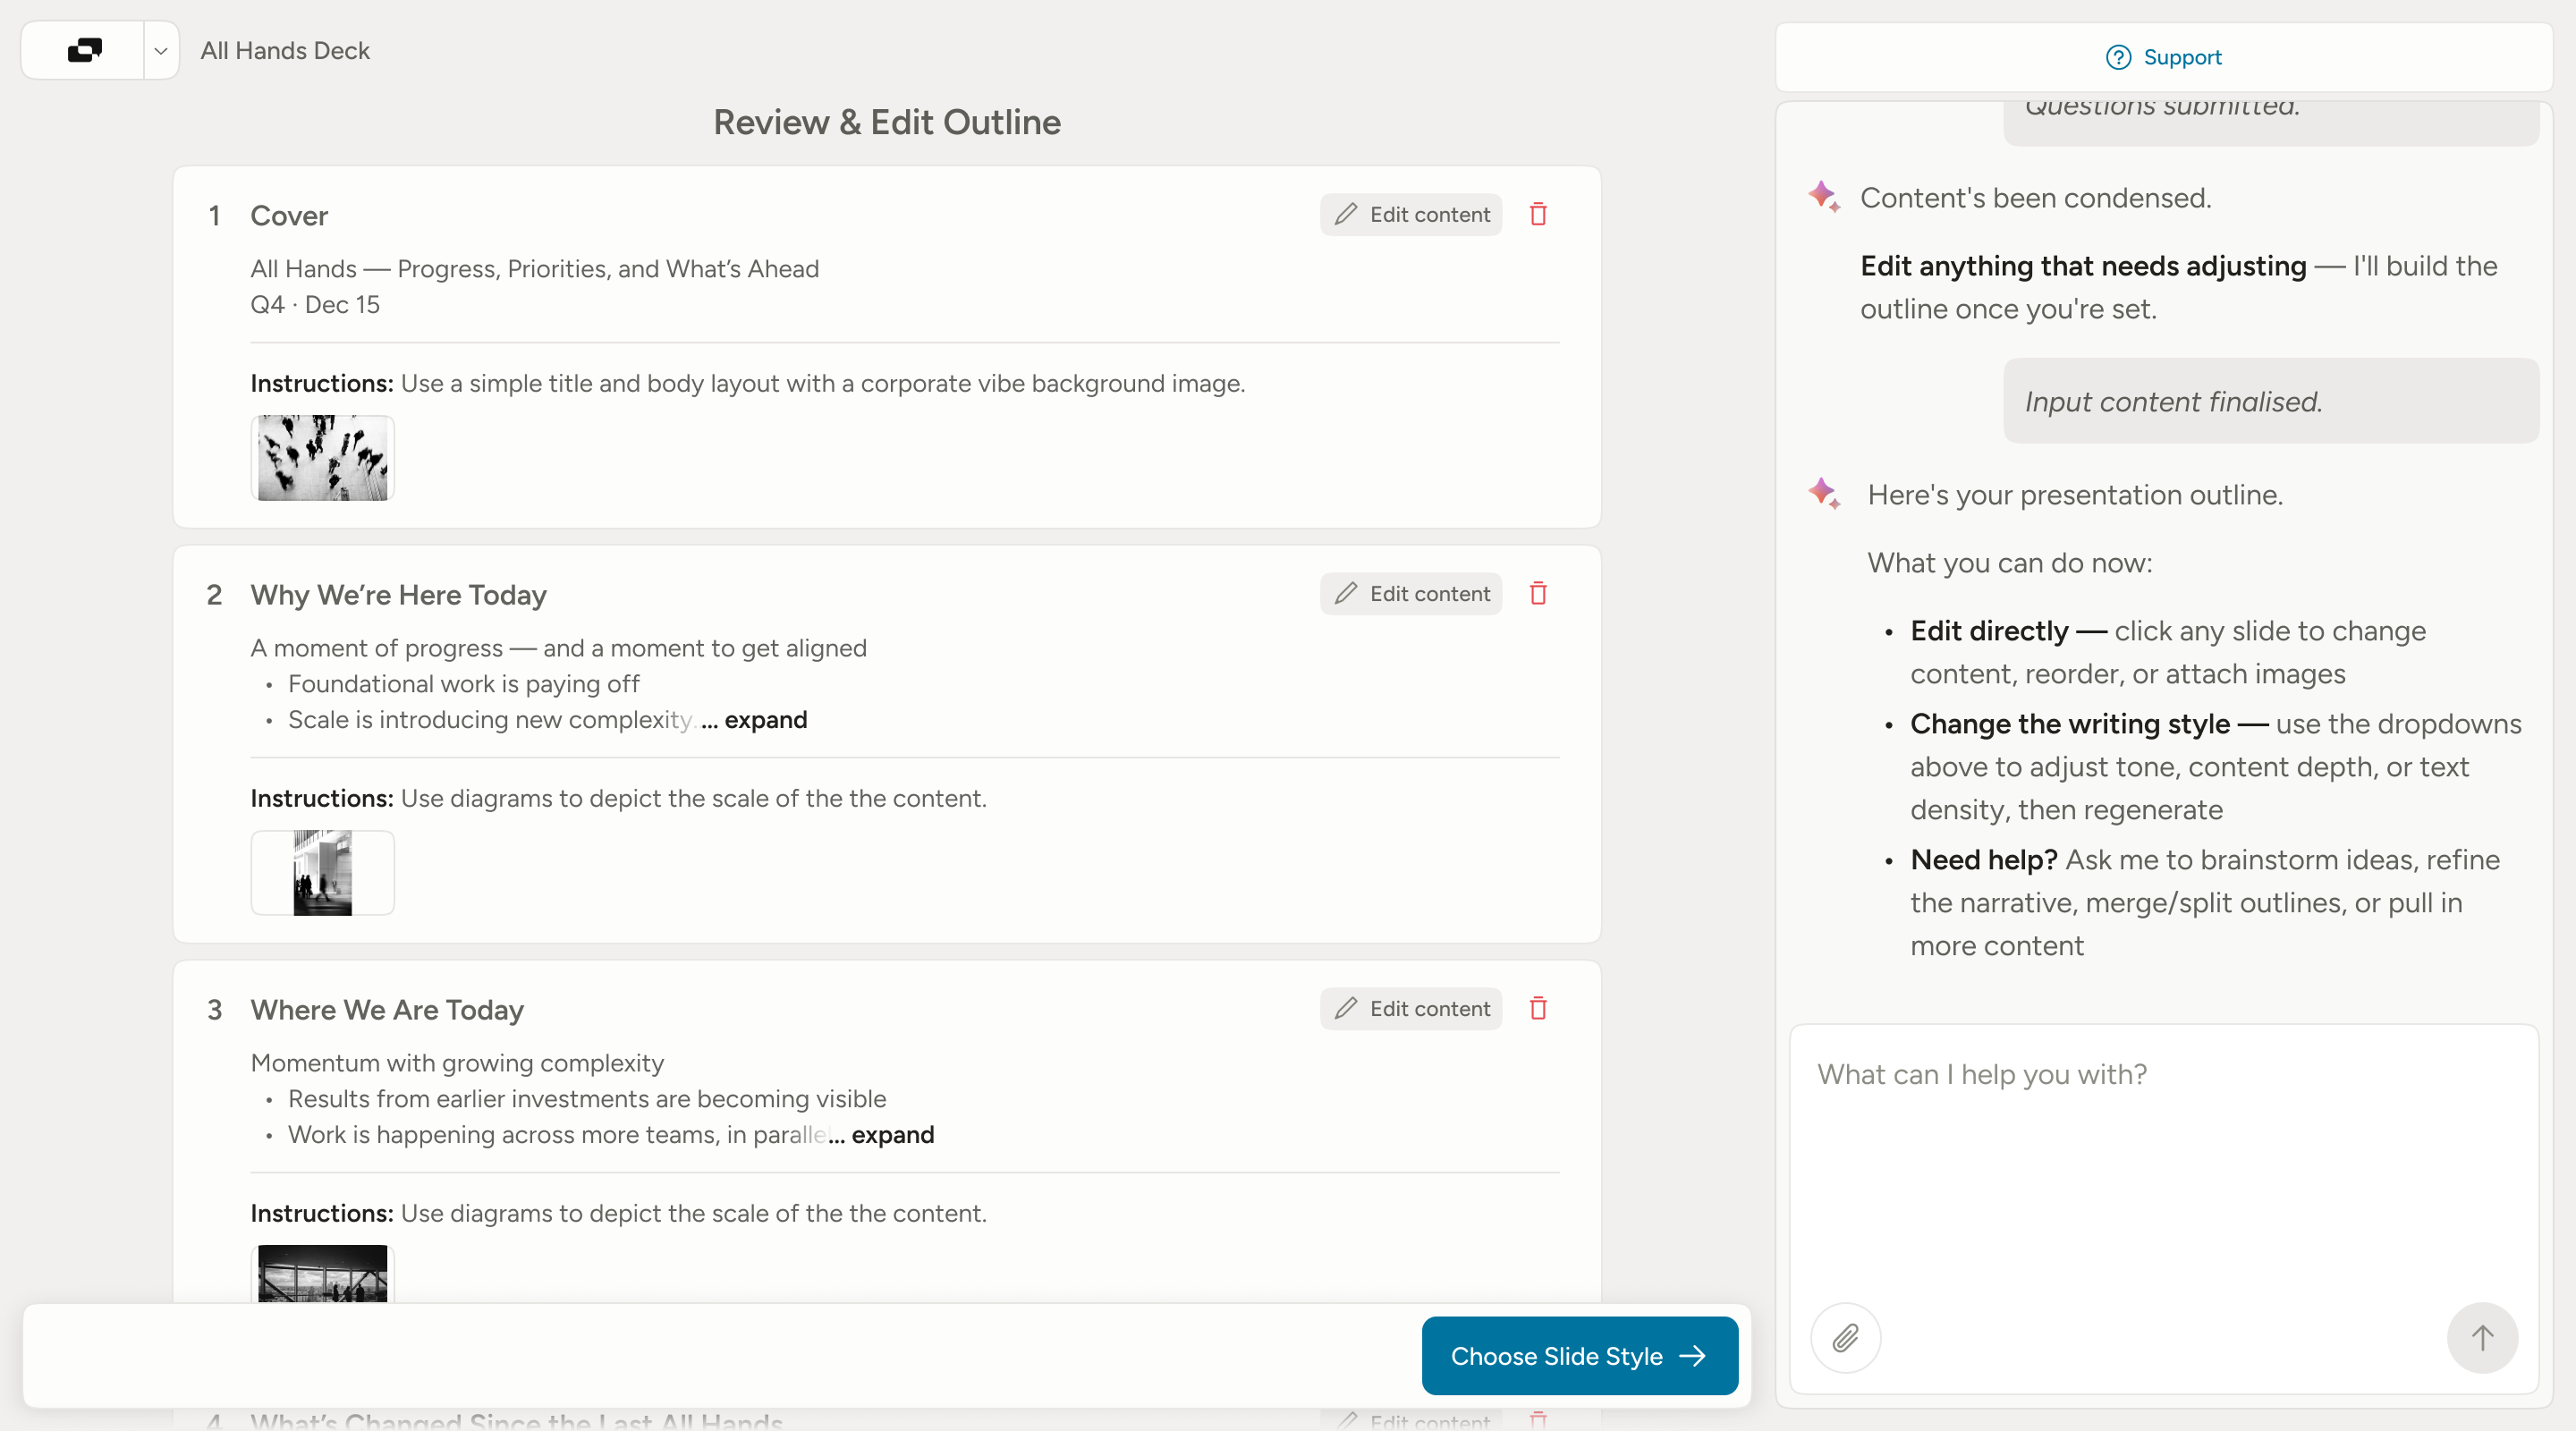The height and width of the screenshot is (1431, 2576).
Task: Expand the Why We're Here Today bullets
Action: (x=765, y=719)
